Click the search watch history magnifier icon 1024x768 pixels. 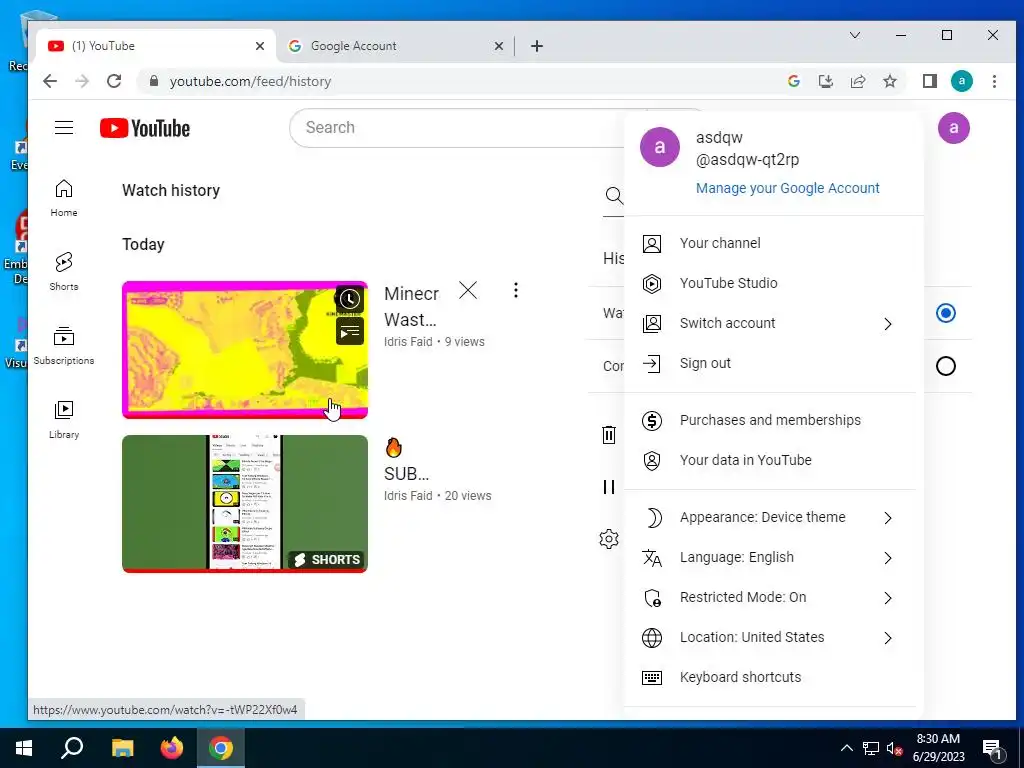pos(614,195)
